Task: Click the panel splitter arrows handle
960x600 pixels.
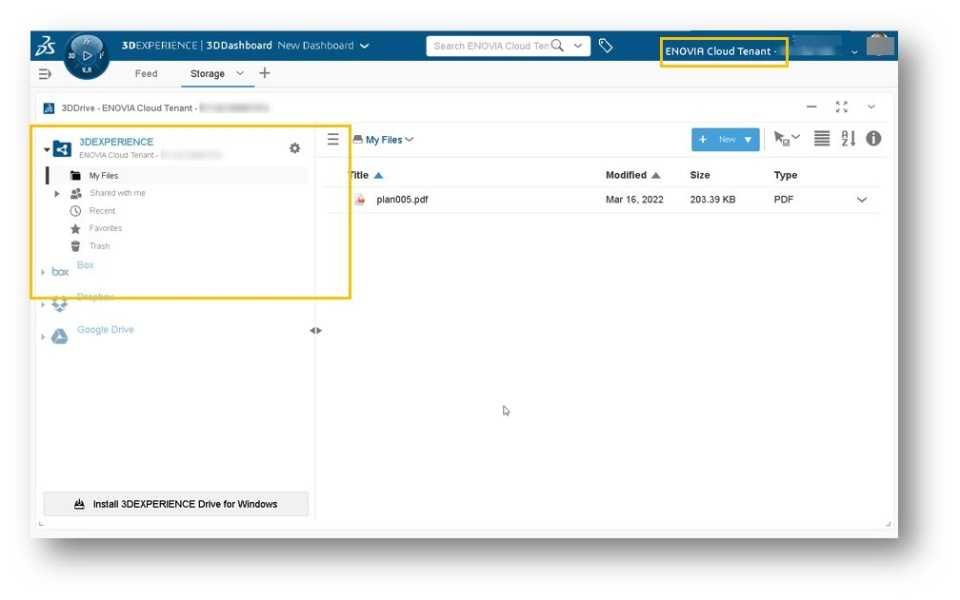Action: click(315, 331)
